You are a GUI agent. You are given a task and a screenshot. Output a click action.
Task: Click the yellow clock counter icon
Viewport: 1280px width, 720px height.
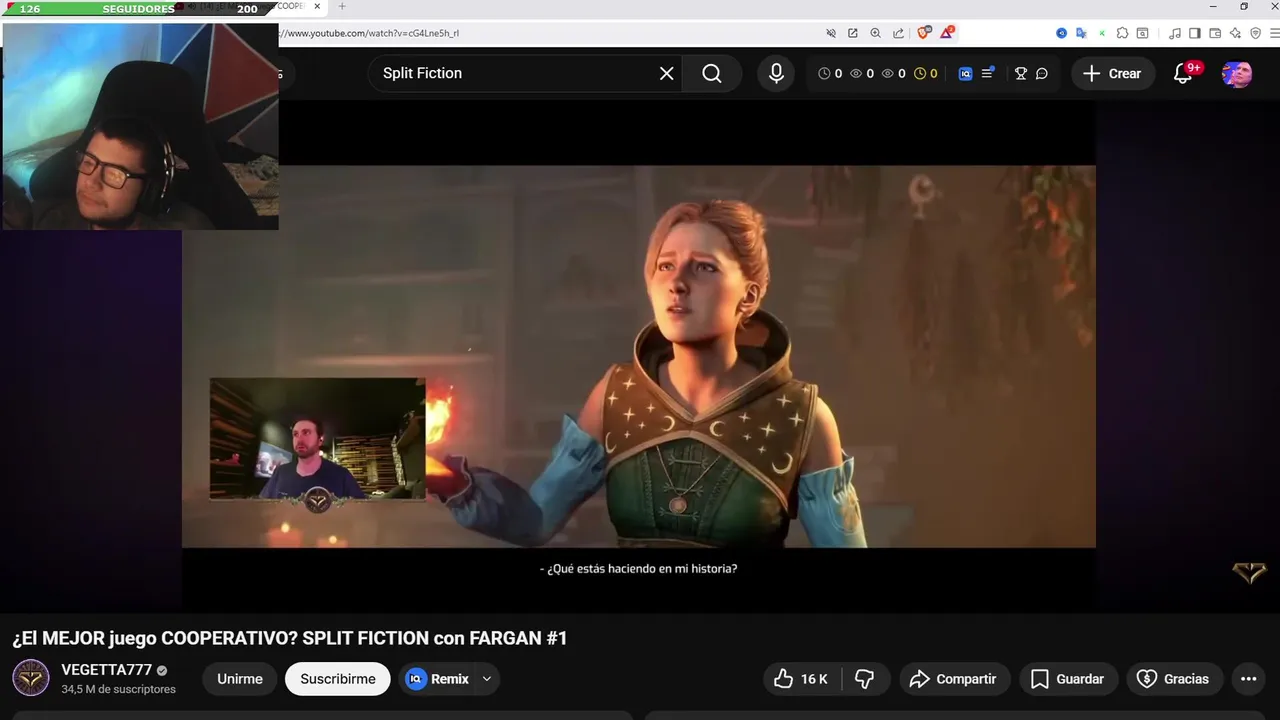(x=920, y=73)
